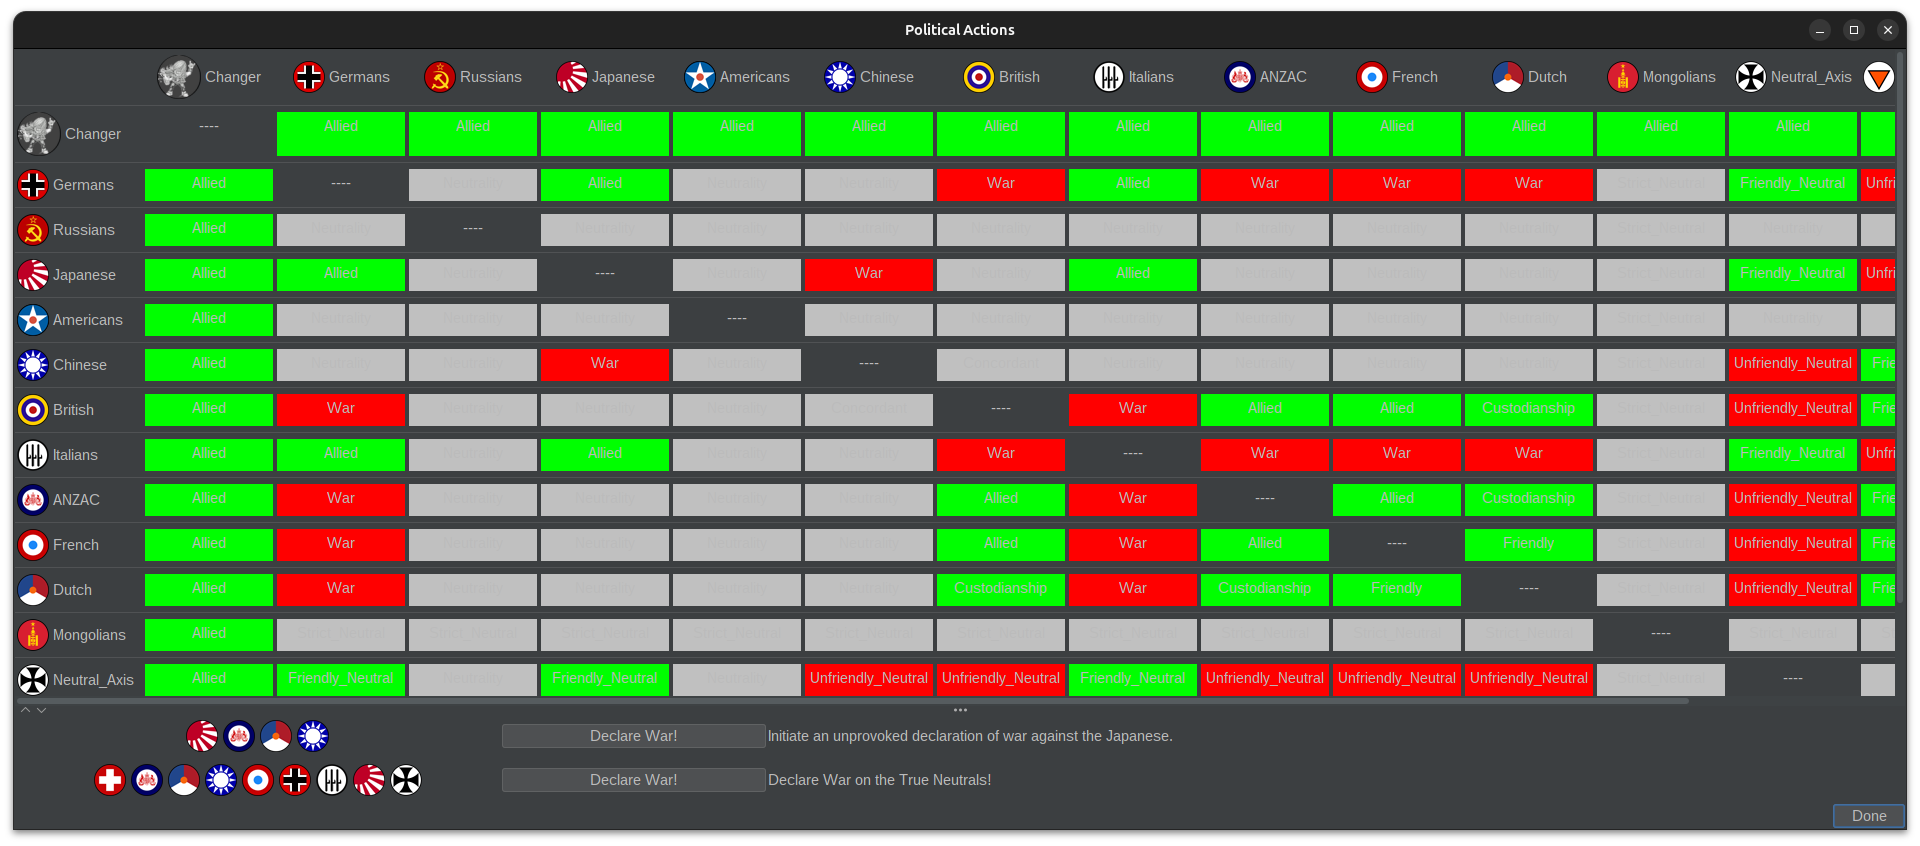The height and width of the screenshot is (846, 1920).
Task: Expand split pane with the down arrow
Action: [x=41, y=710]
